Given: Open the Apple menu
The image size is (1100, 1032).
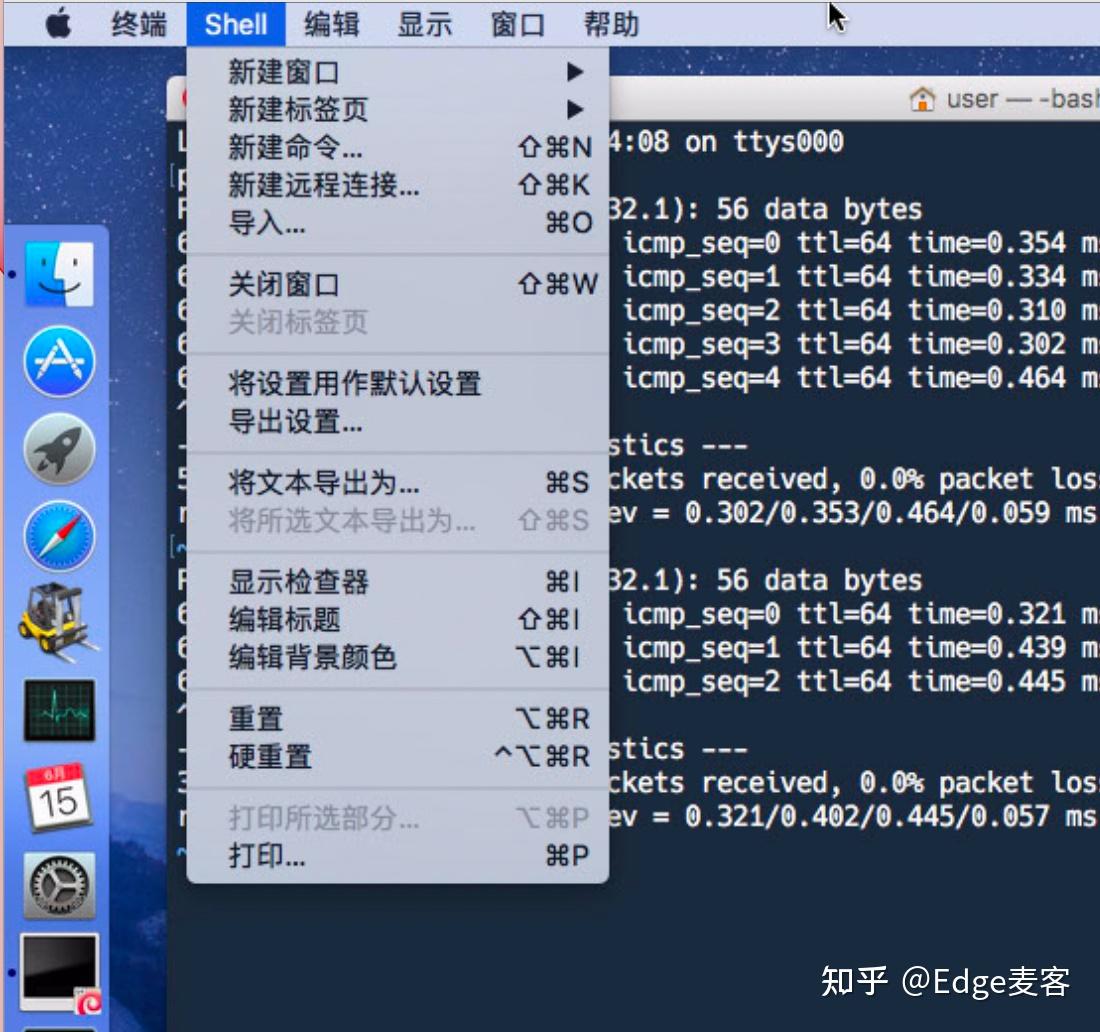Looking at the screenshot, I should (58, 25).
